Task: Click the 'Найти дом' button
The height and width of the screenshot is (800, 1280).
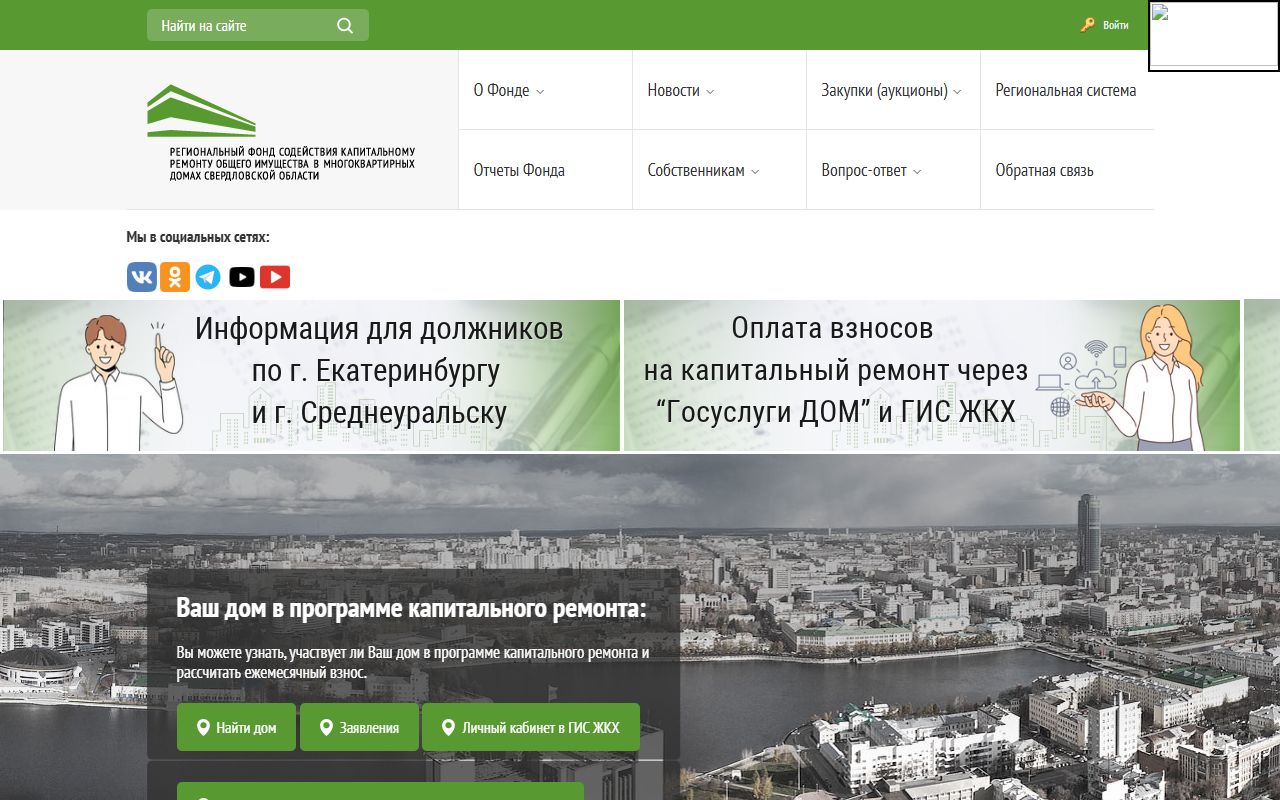Action: 236,727
